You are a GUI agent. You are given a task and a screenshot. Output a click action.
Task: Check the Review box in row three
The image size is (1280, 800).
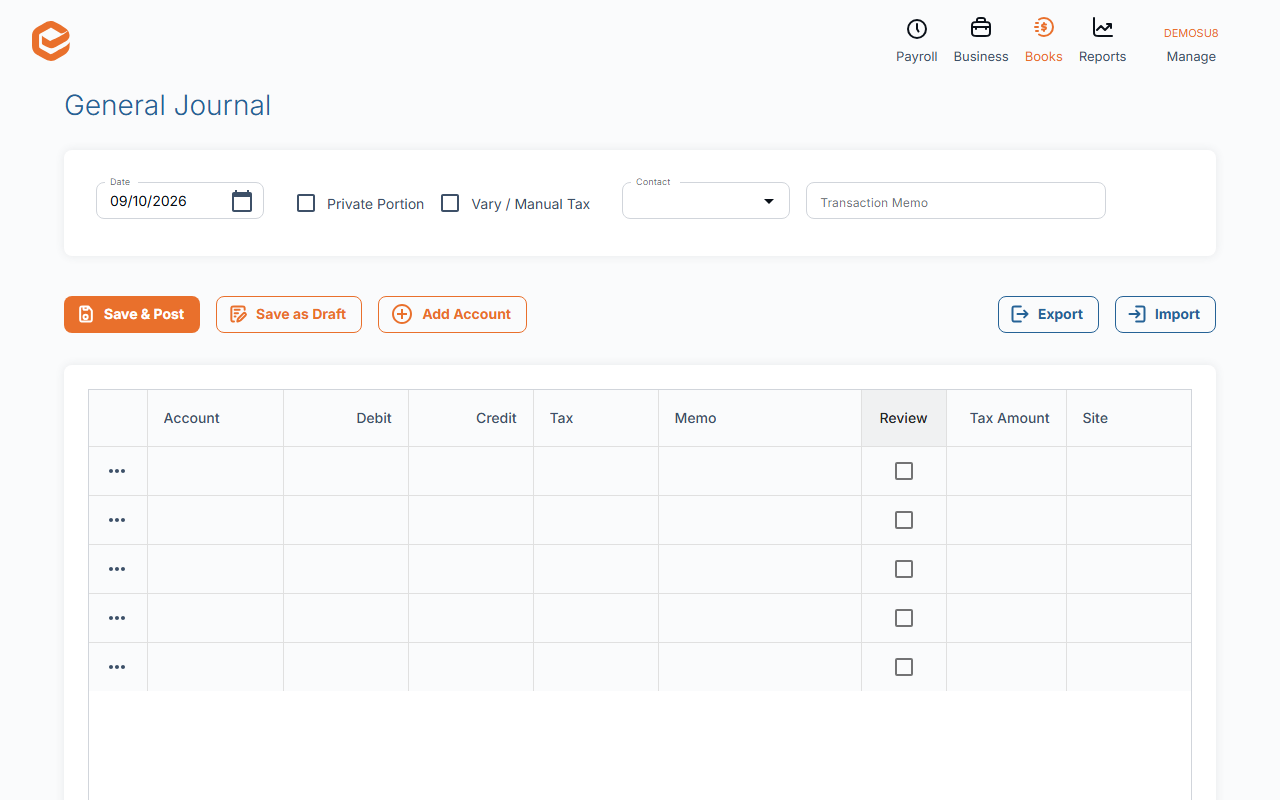904,569
